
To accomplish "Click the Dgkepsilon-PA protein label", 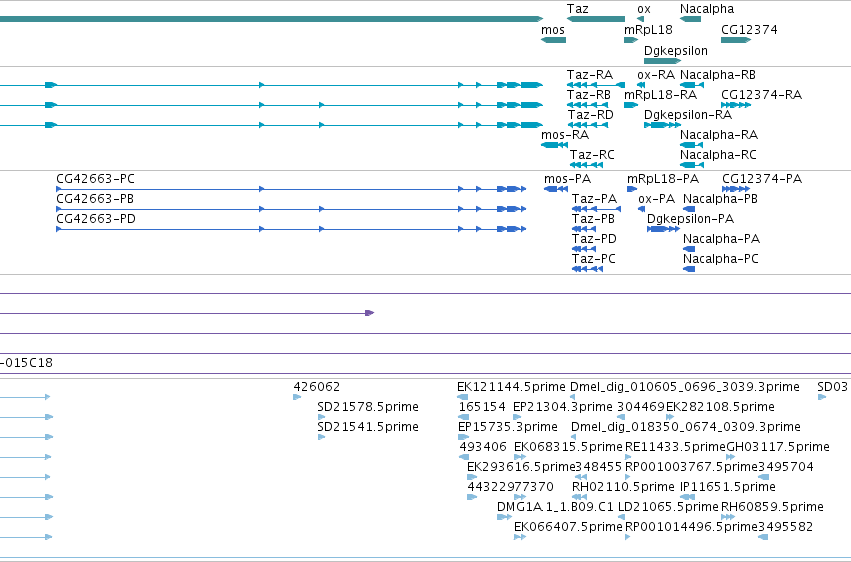I will click(x=690, y=219).
